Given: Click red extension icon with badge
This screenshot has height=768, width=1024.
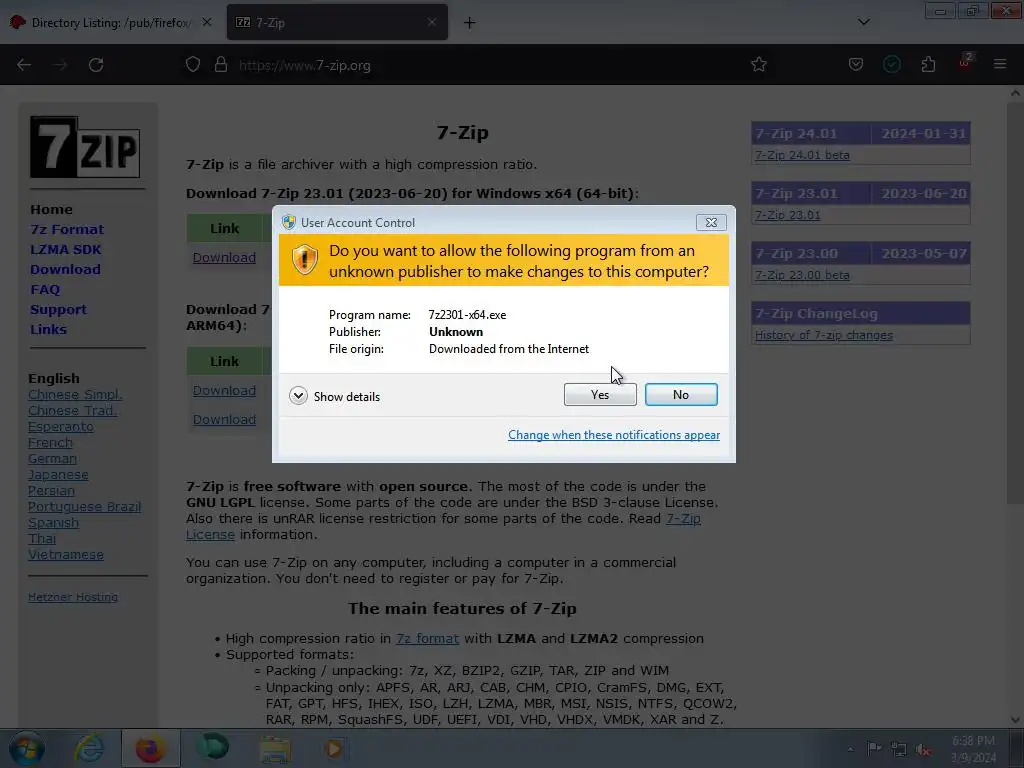Looking at the screenshot, I should (965, 62).
